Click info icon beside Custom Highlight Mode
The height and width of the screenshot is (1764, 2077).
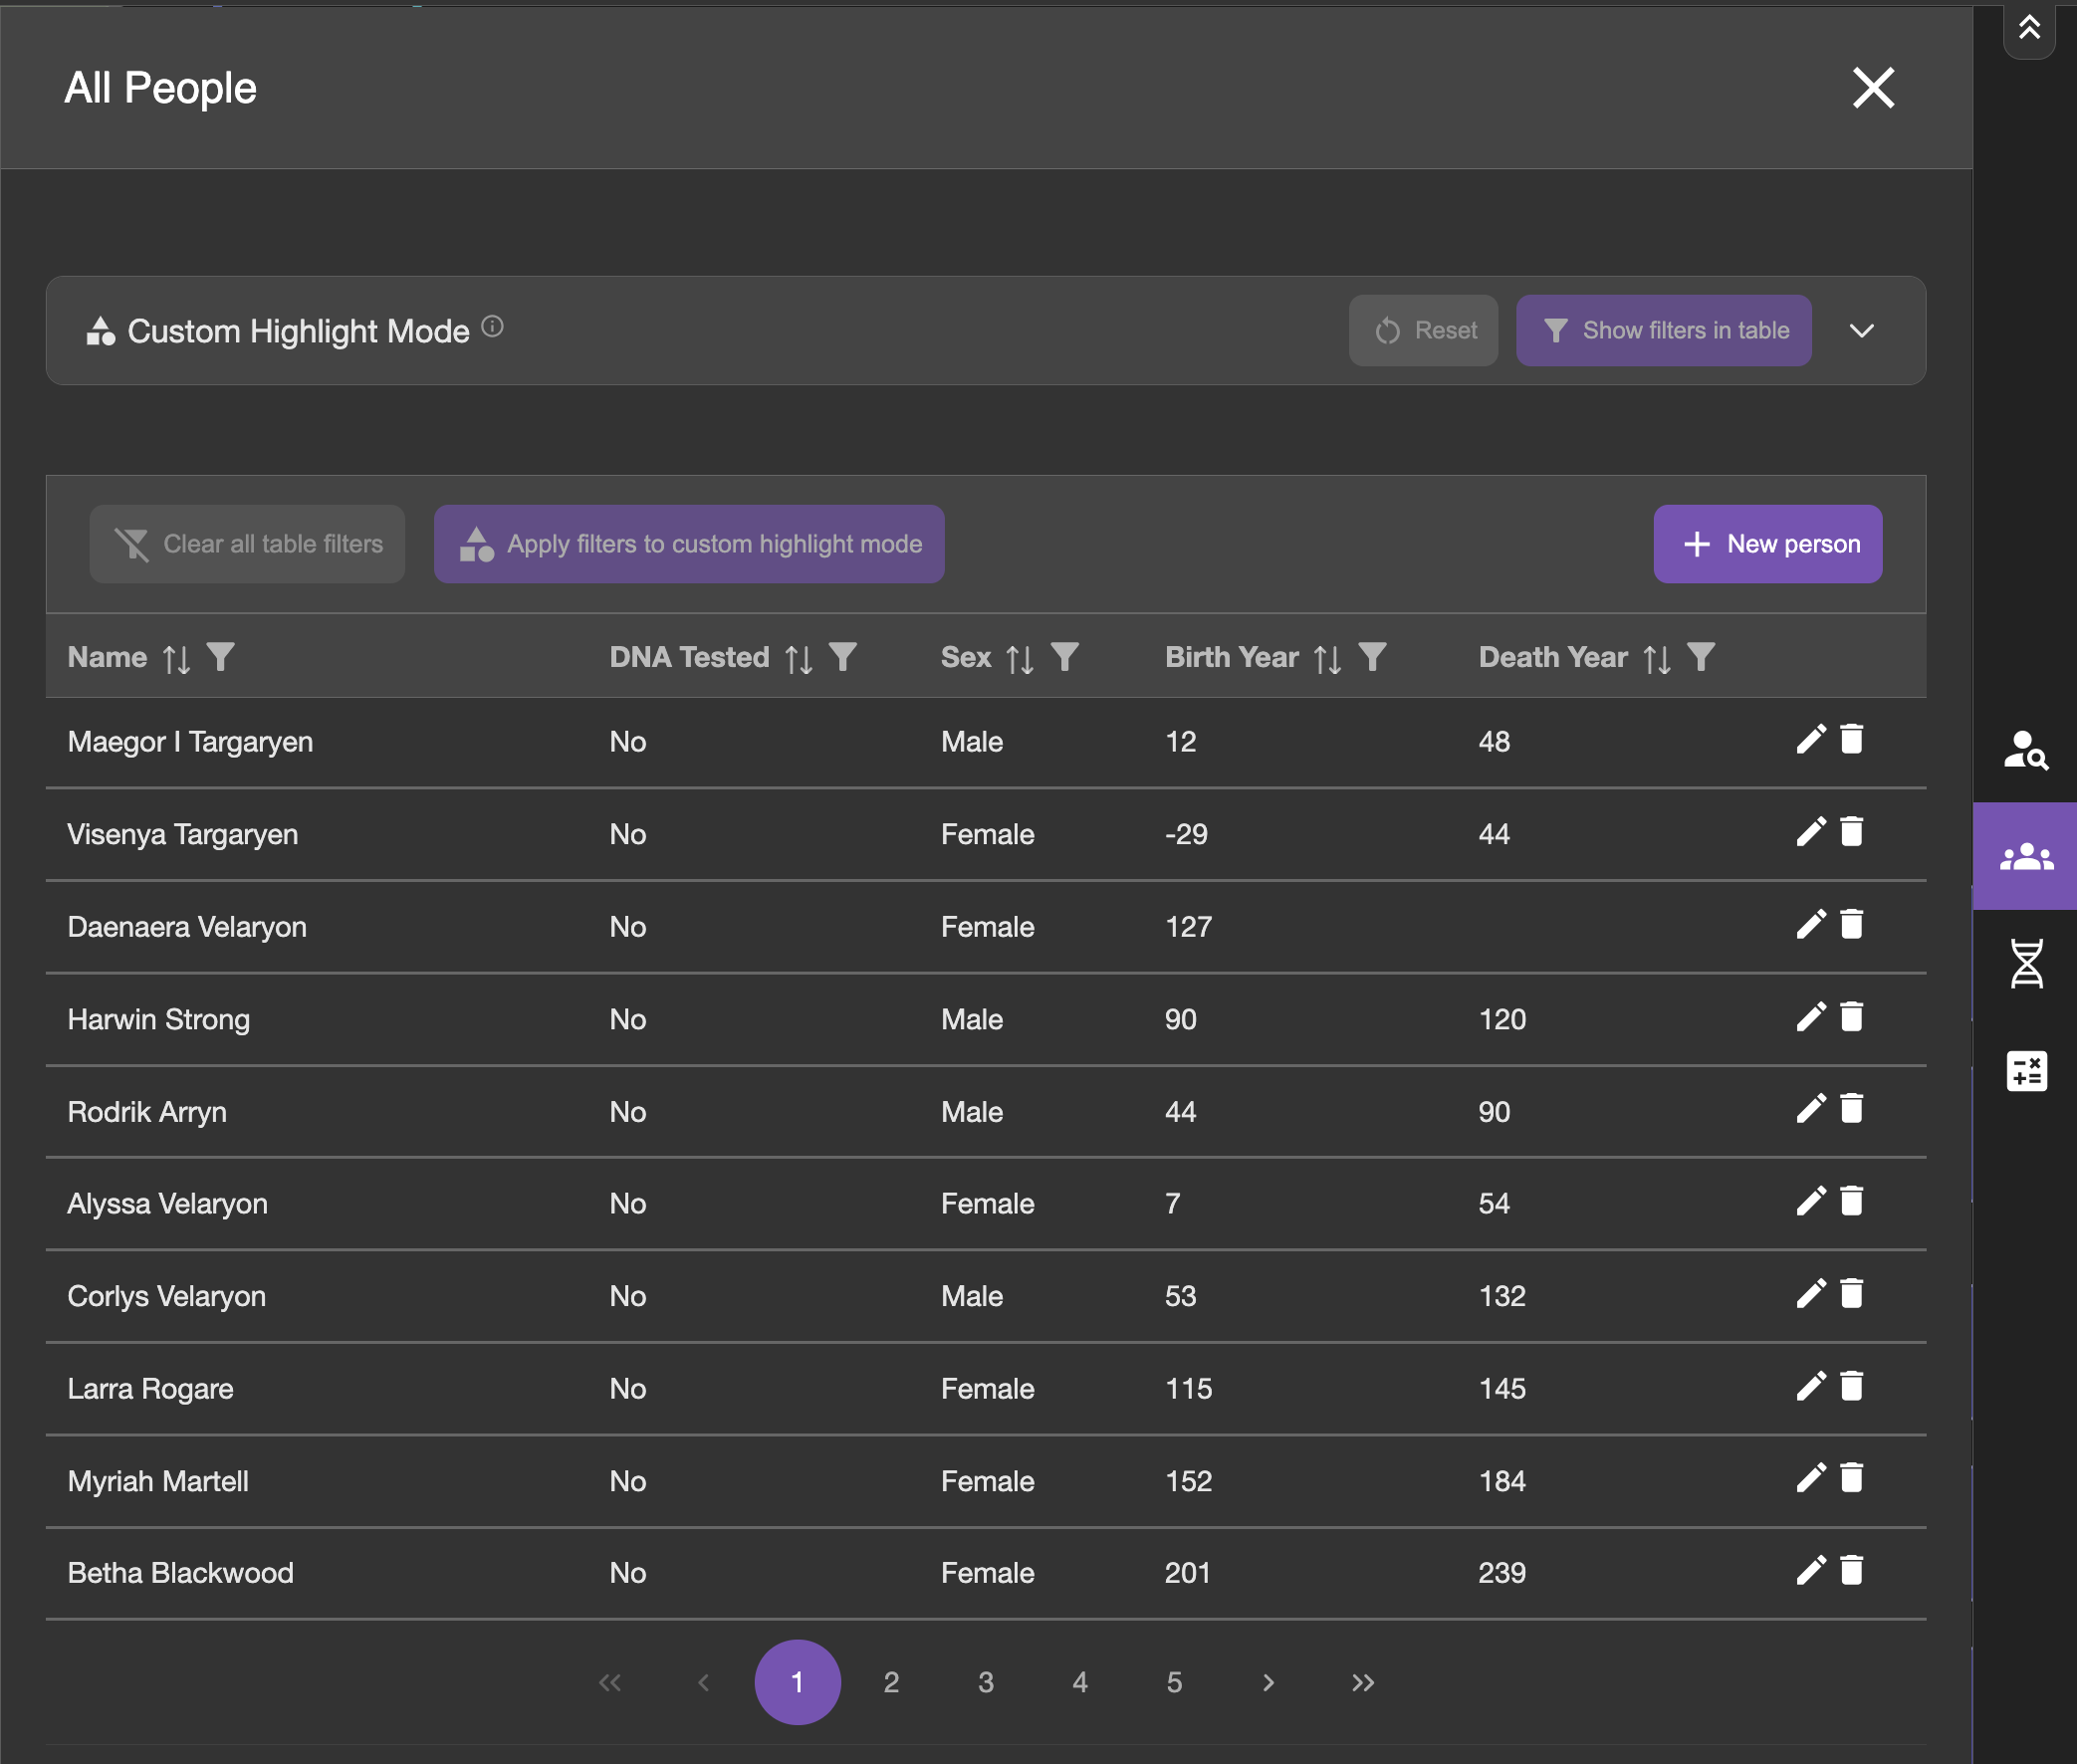(492, 327)
